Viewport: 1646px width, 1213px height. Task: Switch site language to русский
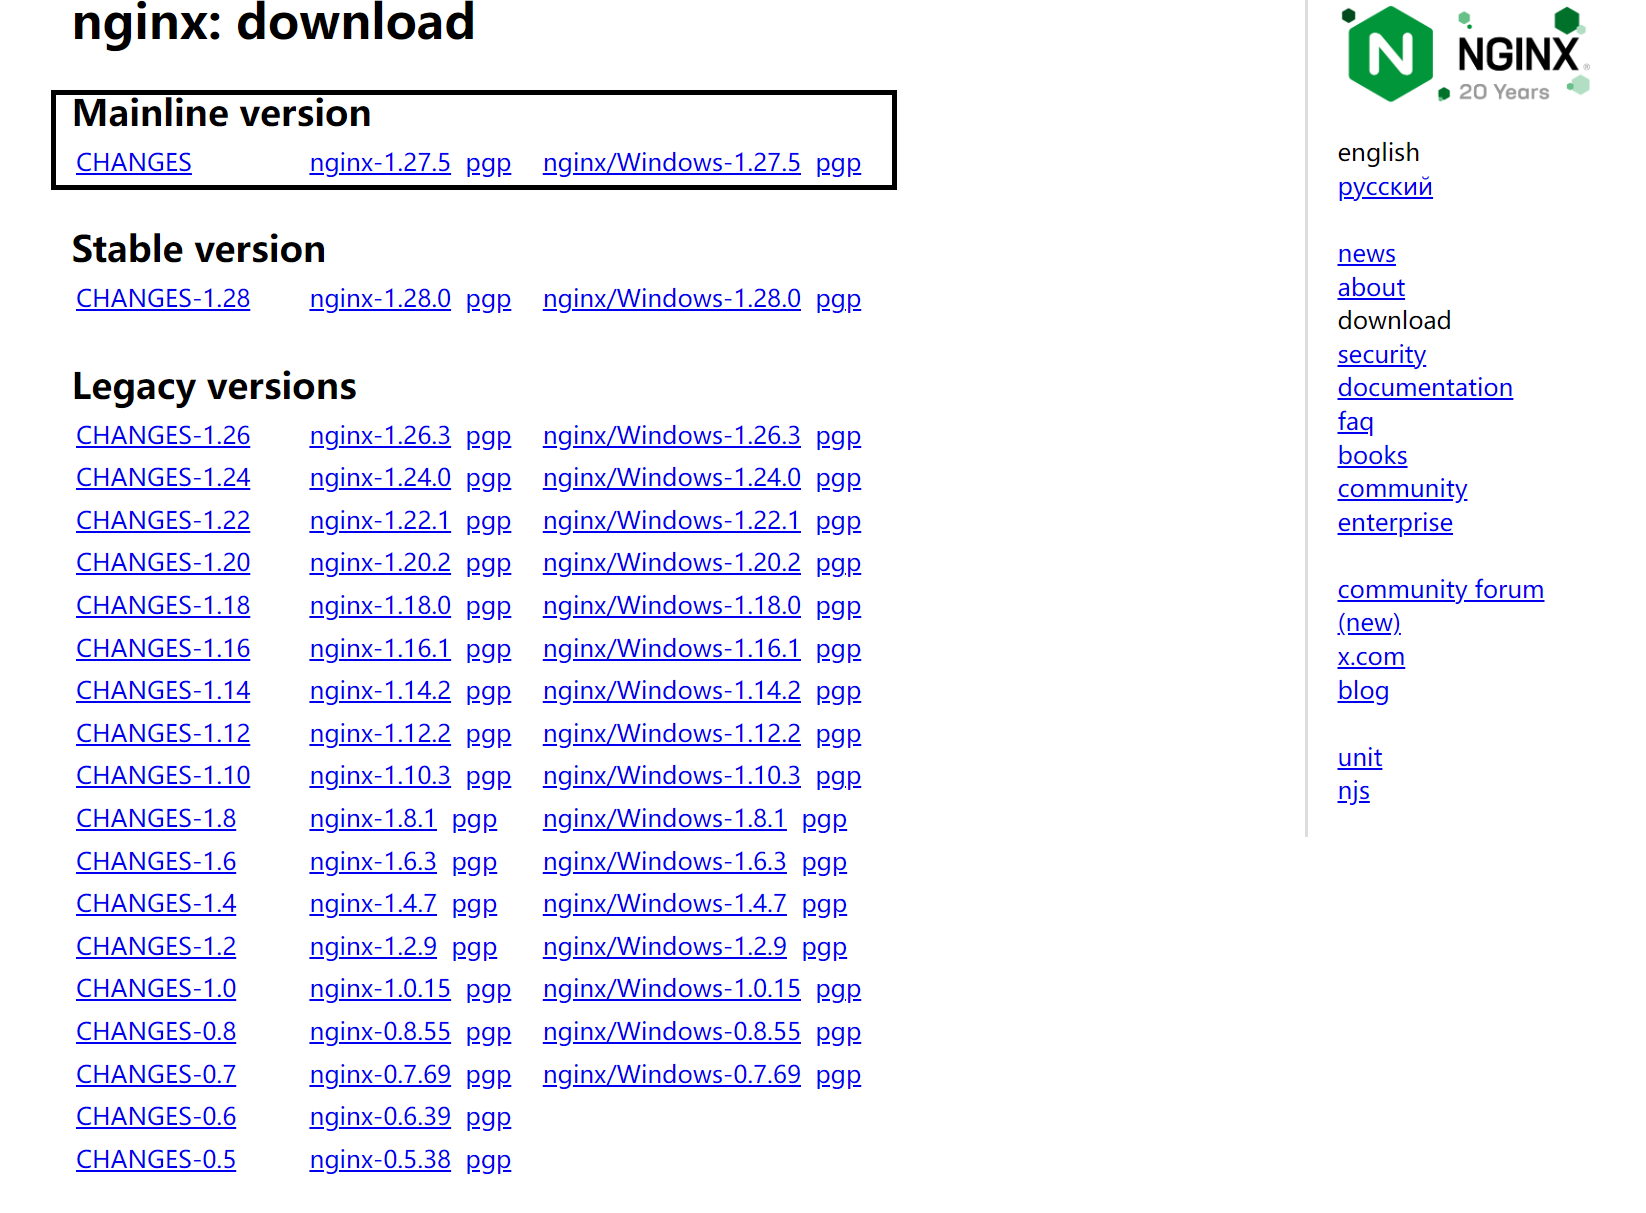[1385, 187]
